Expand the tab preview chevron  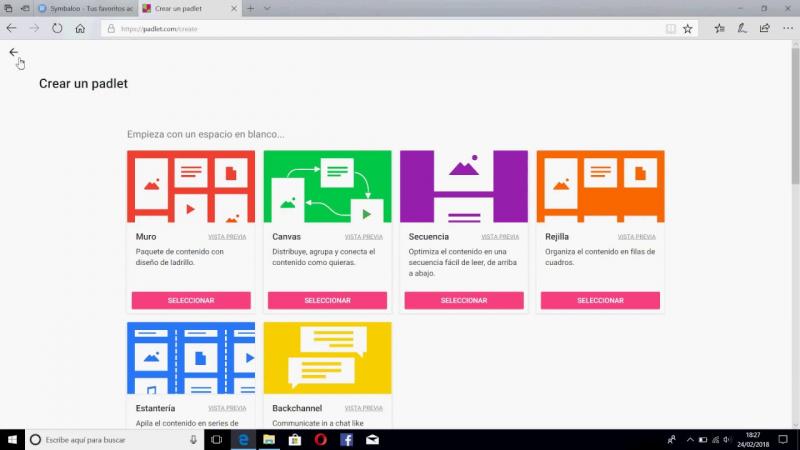267,9
